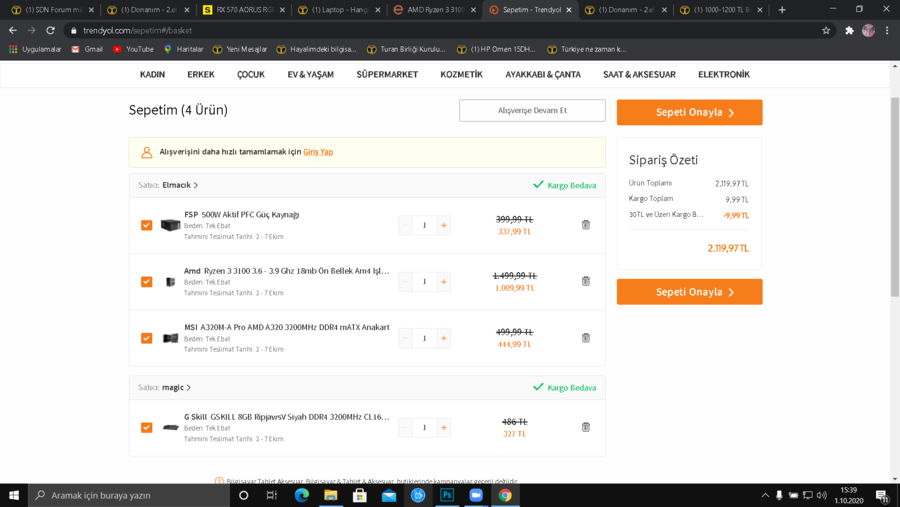900x507 pixels.
Task: Reload the current page
Action: pyautogui.click(x=51, y=30)
